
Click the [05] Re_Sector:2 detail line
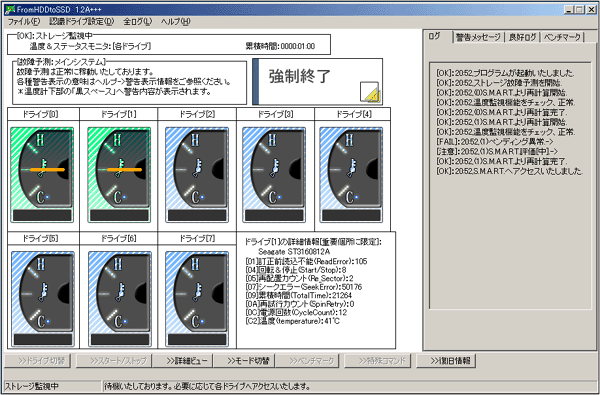click(299, 278)
